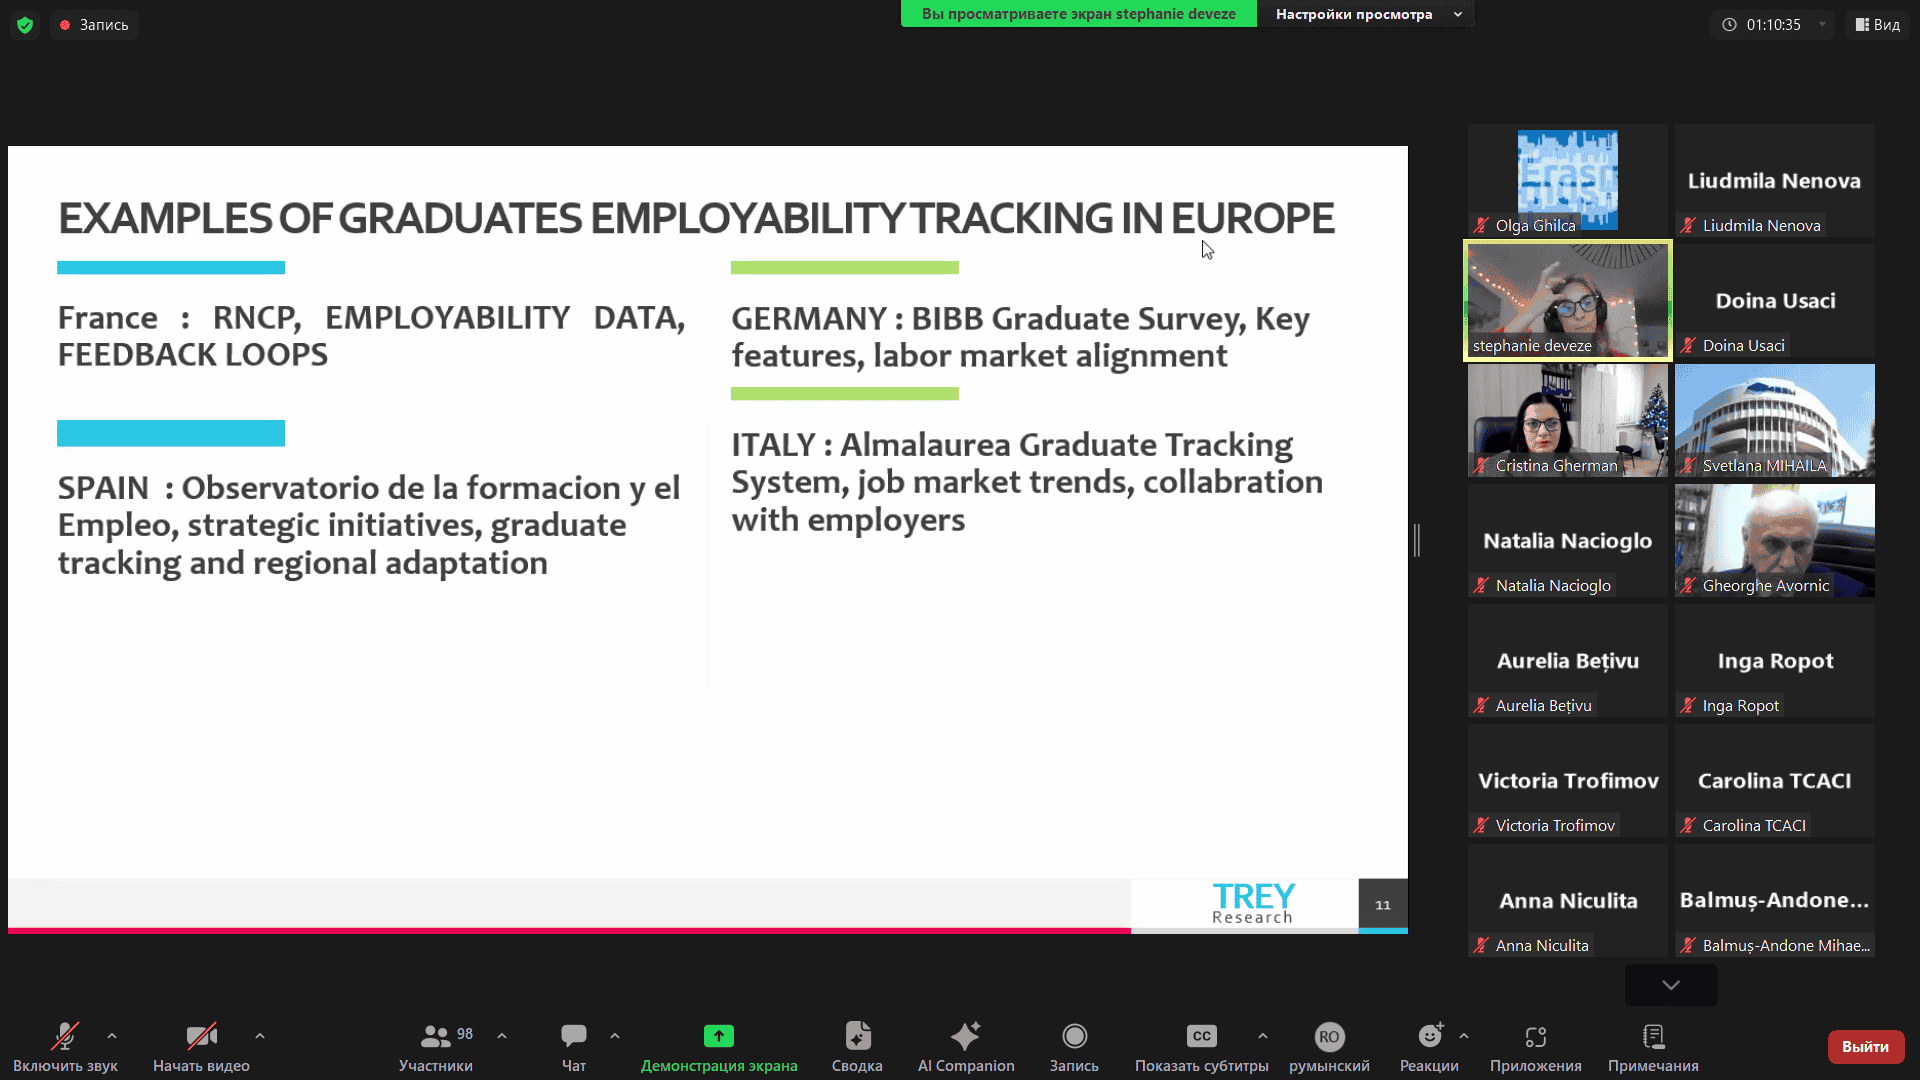Open the Participants list icon
Image resolution: width=1920 pixels, height=1080 pixels.
[x=436, y=1036]
